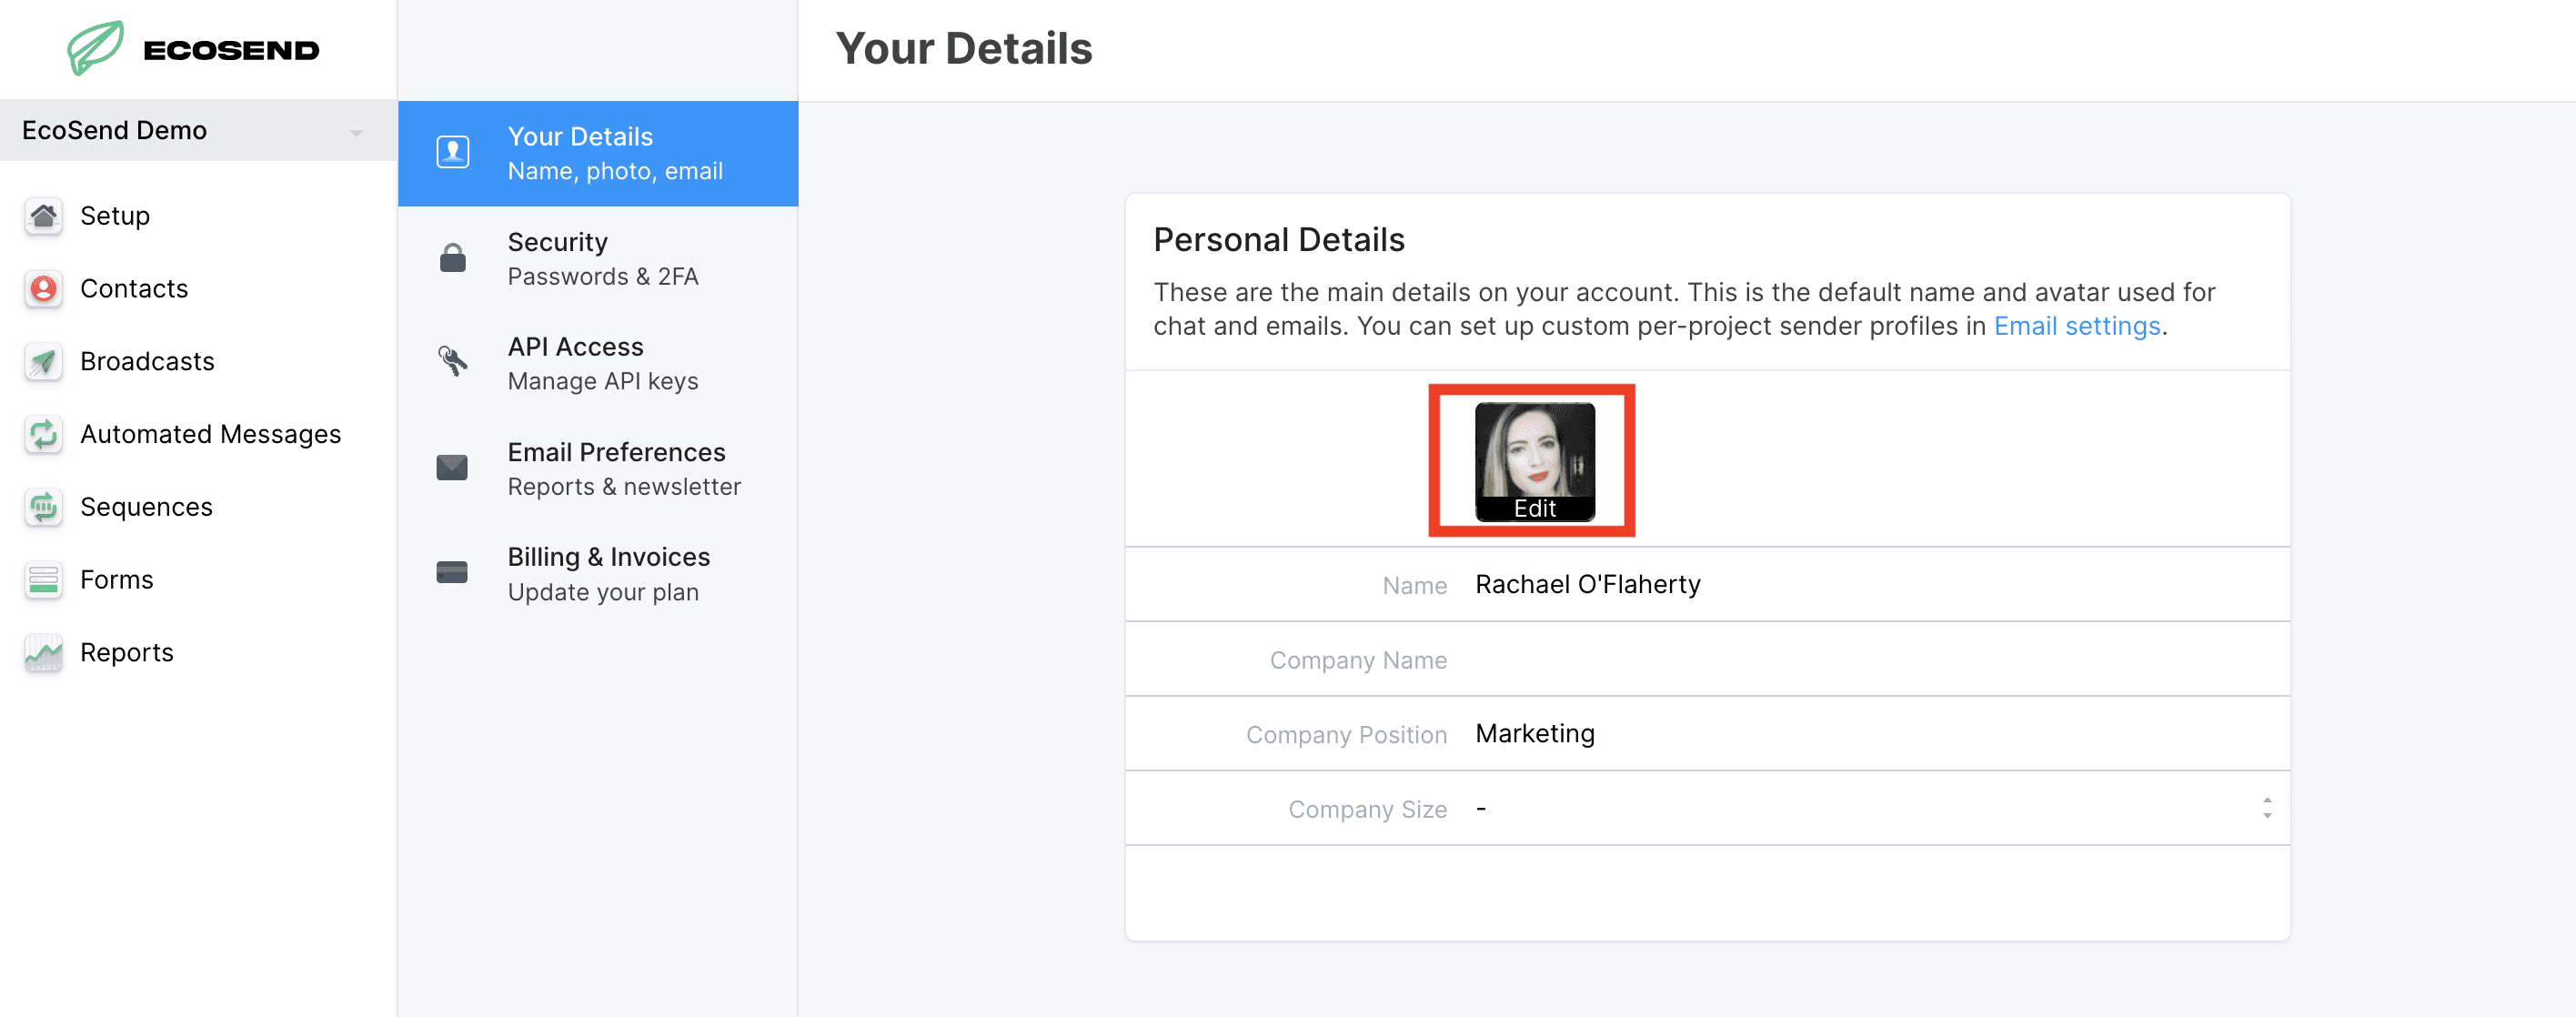Open the Email Preferences settings tab
Viewport: 2576px width, 1017px height.
point(616,468)
